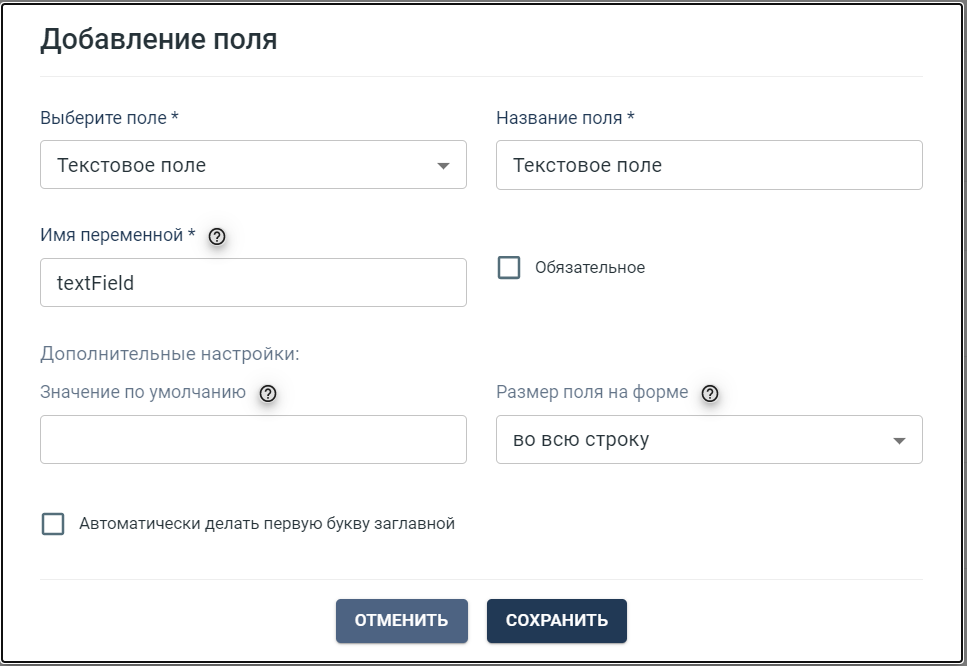967x666 pixels.
Task: Click help icon beside "Значение по умолчанию"
Action: [x=267, y=394]
